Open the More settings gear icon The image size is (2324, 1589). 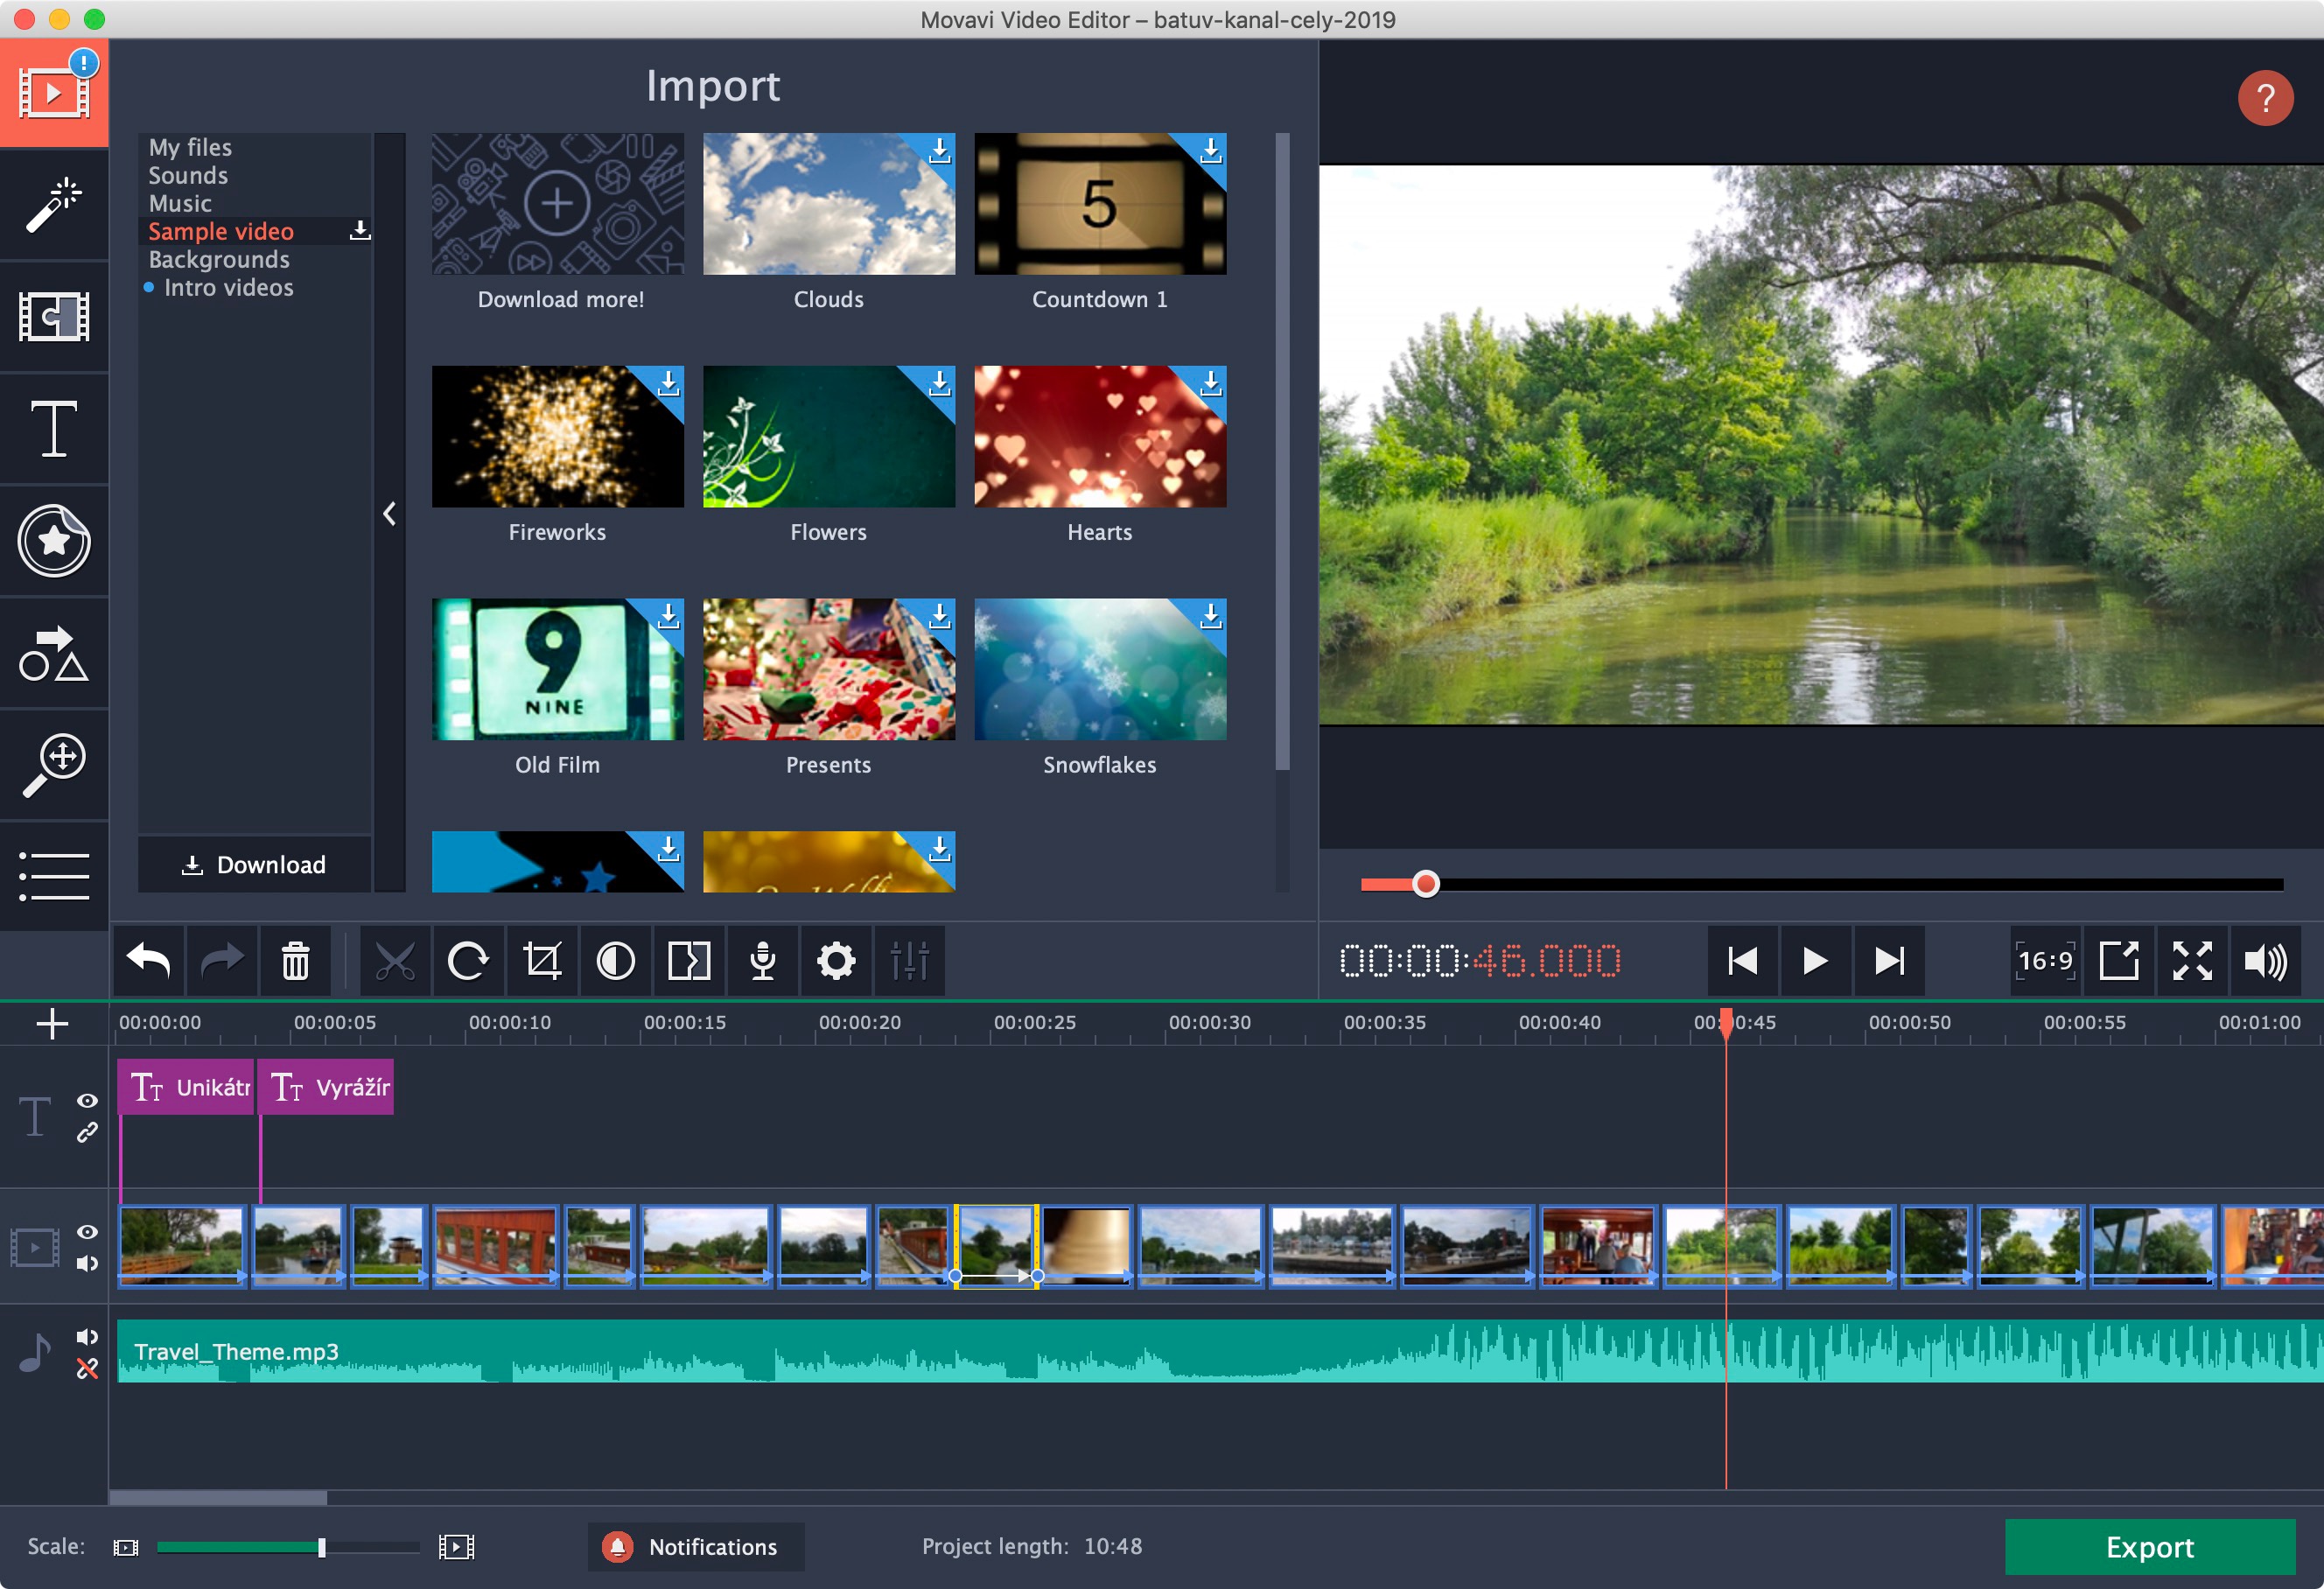coord(834,959)
